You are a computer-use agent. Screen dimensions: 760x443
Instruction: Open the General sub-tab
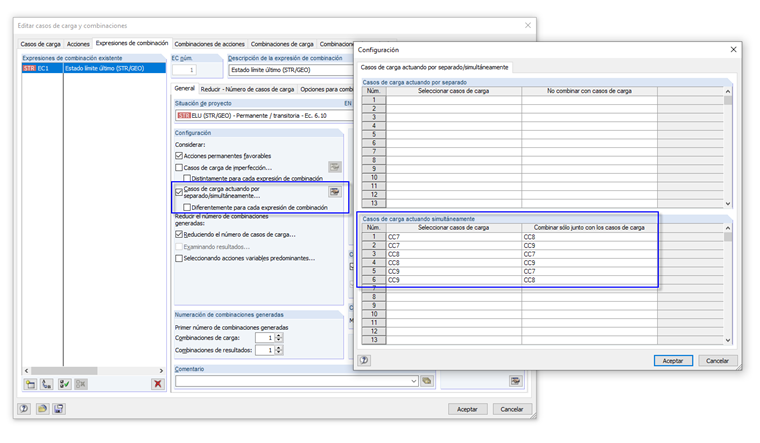[184, 88]
